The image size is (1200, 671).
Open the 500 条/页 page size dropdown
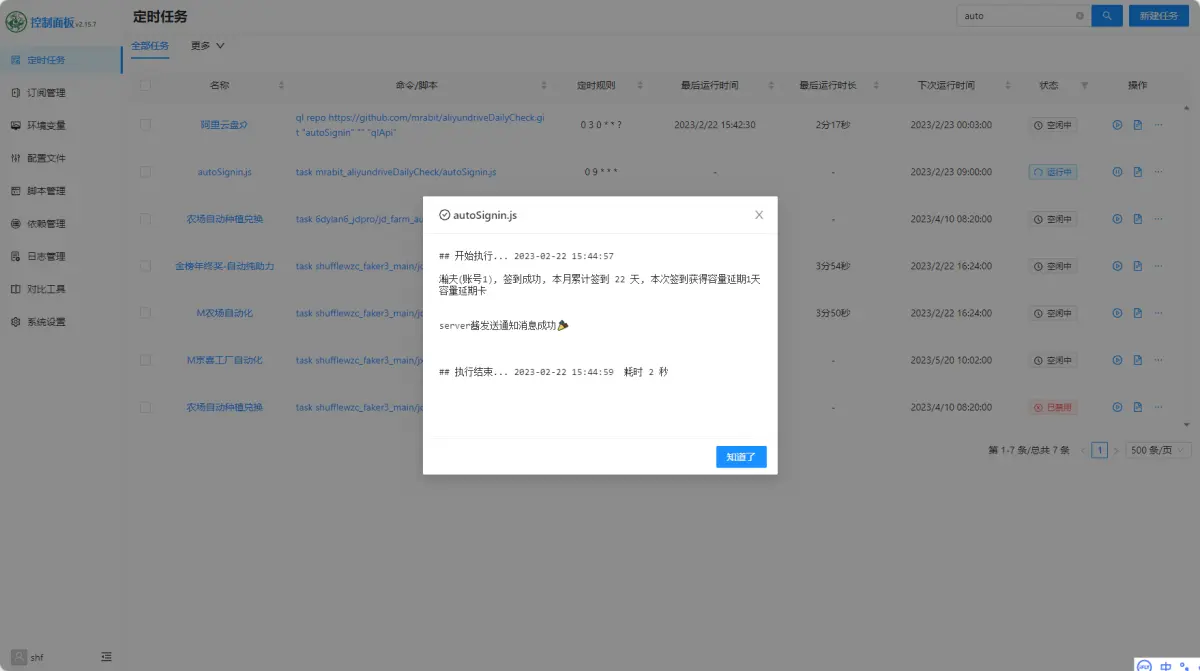(x=1158, y=450)
